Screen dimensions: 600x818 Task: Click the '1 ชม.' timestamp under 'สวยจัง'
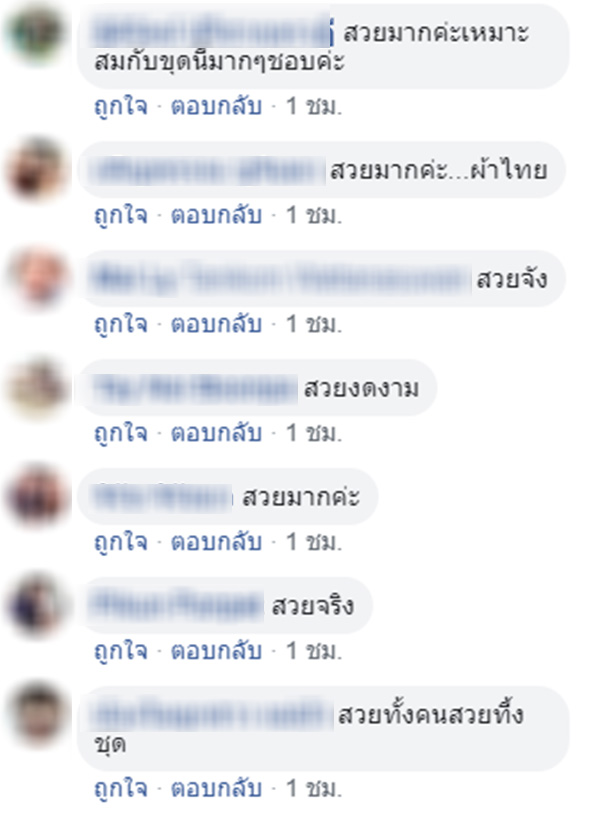(314, 324)
